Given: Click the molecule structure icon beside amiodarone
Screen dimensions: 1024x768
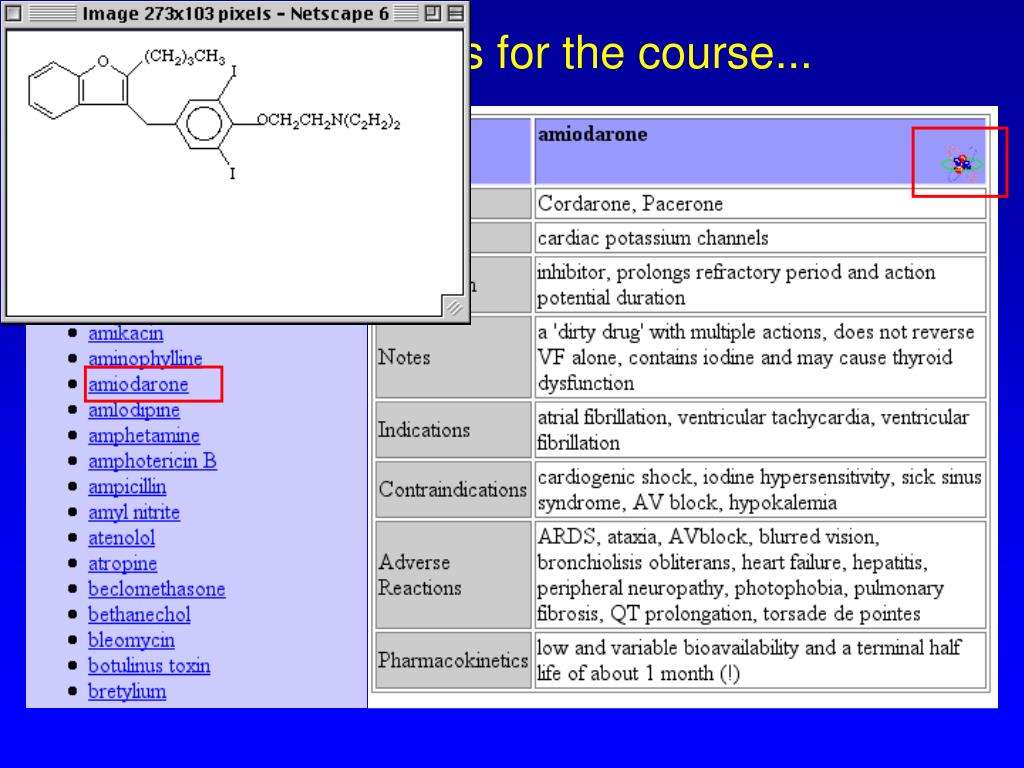Looking at the screenshot, I should (961, 163).
